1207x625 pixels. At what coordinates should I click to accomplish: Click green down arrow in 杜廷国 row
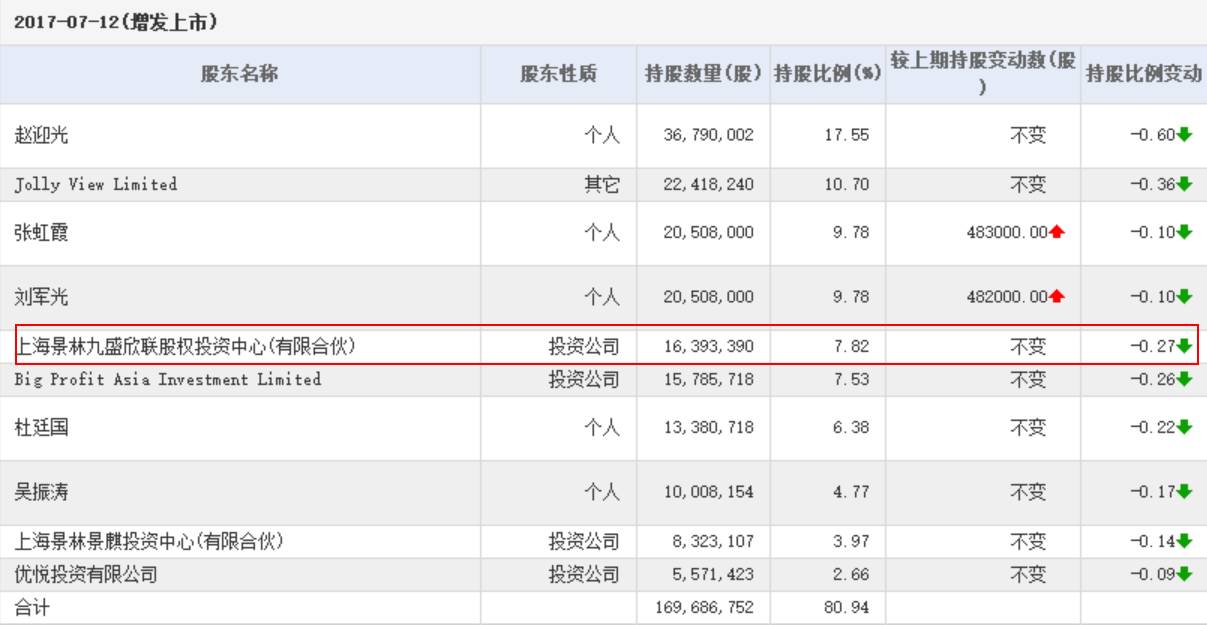click(x=1185, y=427)
